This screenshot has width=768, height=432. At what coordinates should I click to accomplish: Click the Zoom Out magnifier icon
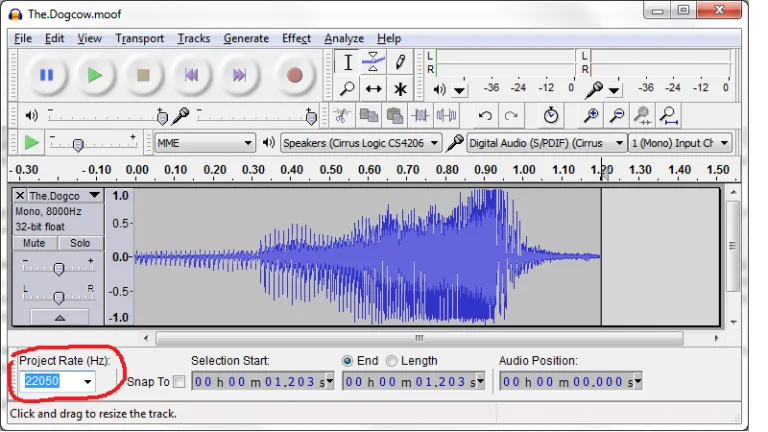tap(617, 116)
